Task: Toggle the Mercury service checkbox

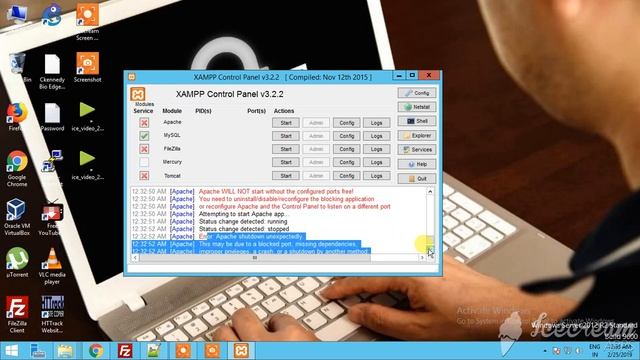Action: click(x=144, y=162)
